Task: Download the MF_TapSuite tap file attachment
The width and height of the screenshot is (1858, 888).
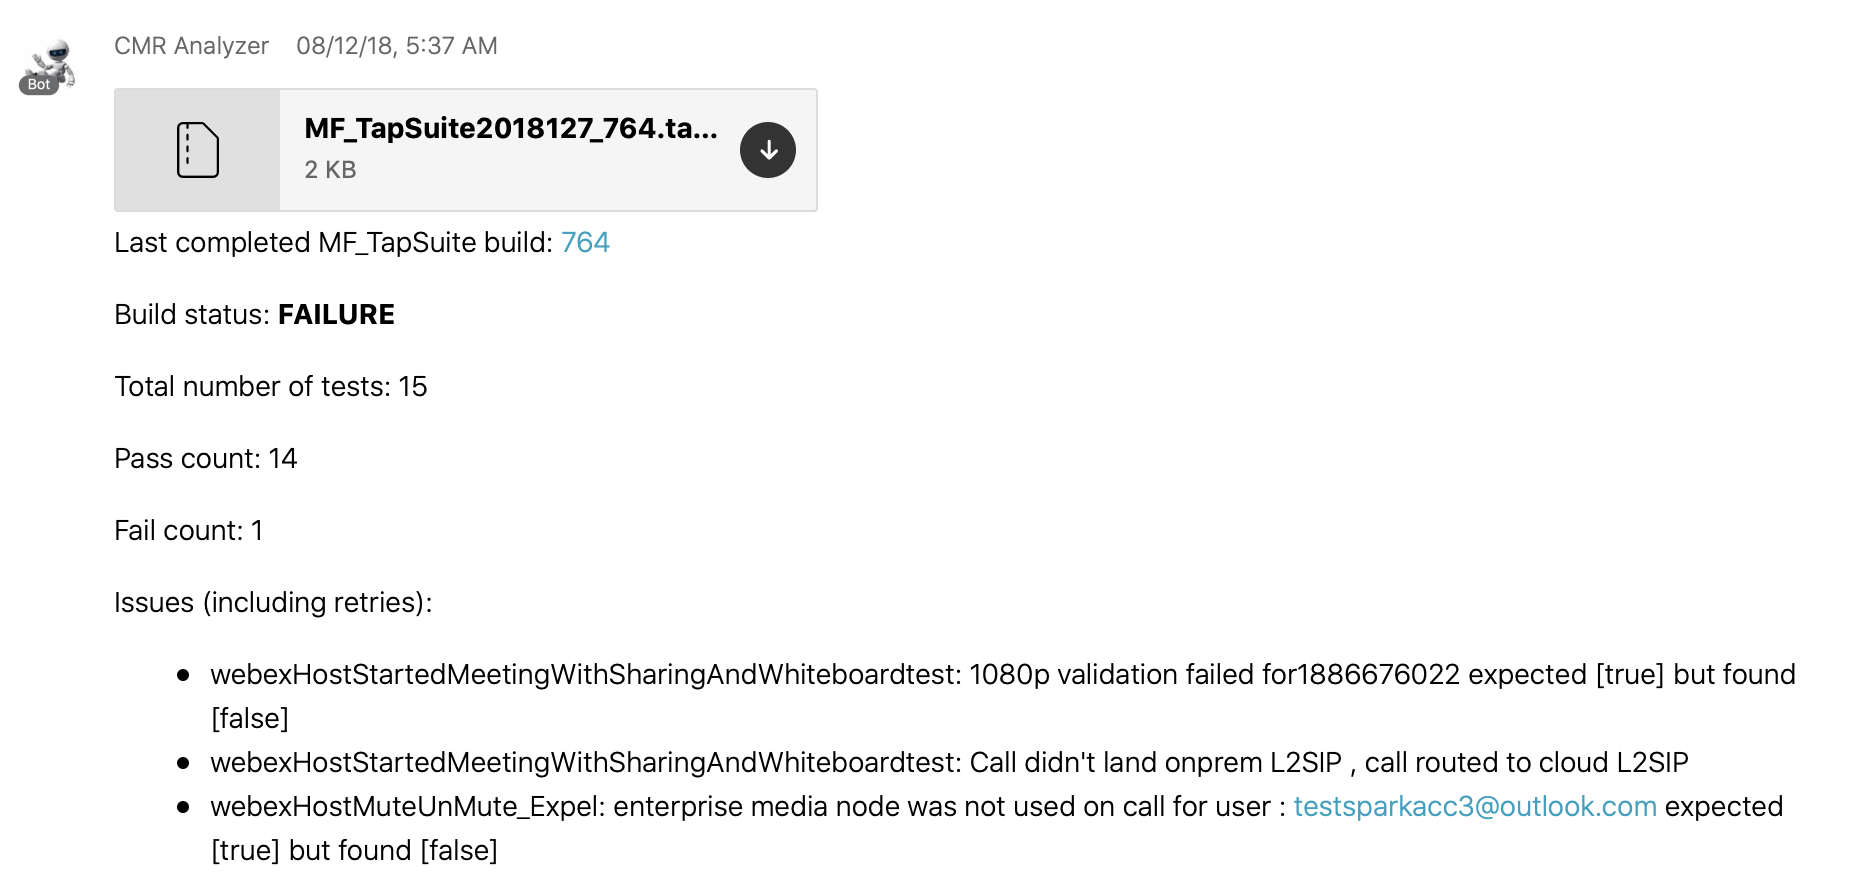Action: pos(767,150)
